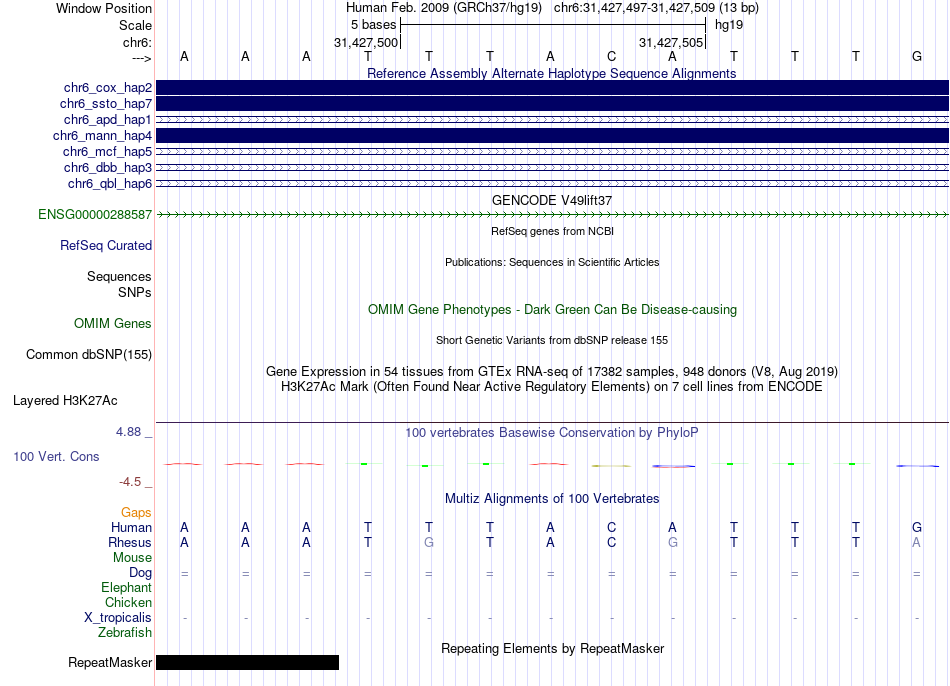Open the Common dbSNP(155) track label
Screen dimensions: 950x686
89,355
